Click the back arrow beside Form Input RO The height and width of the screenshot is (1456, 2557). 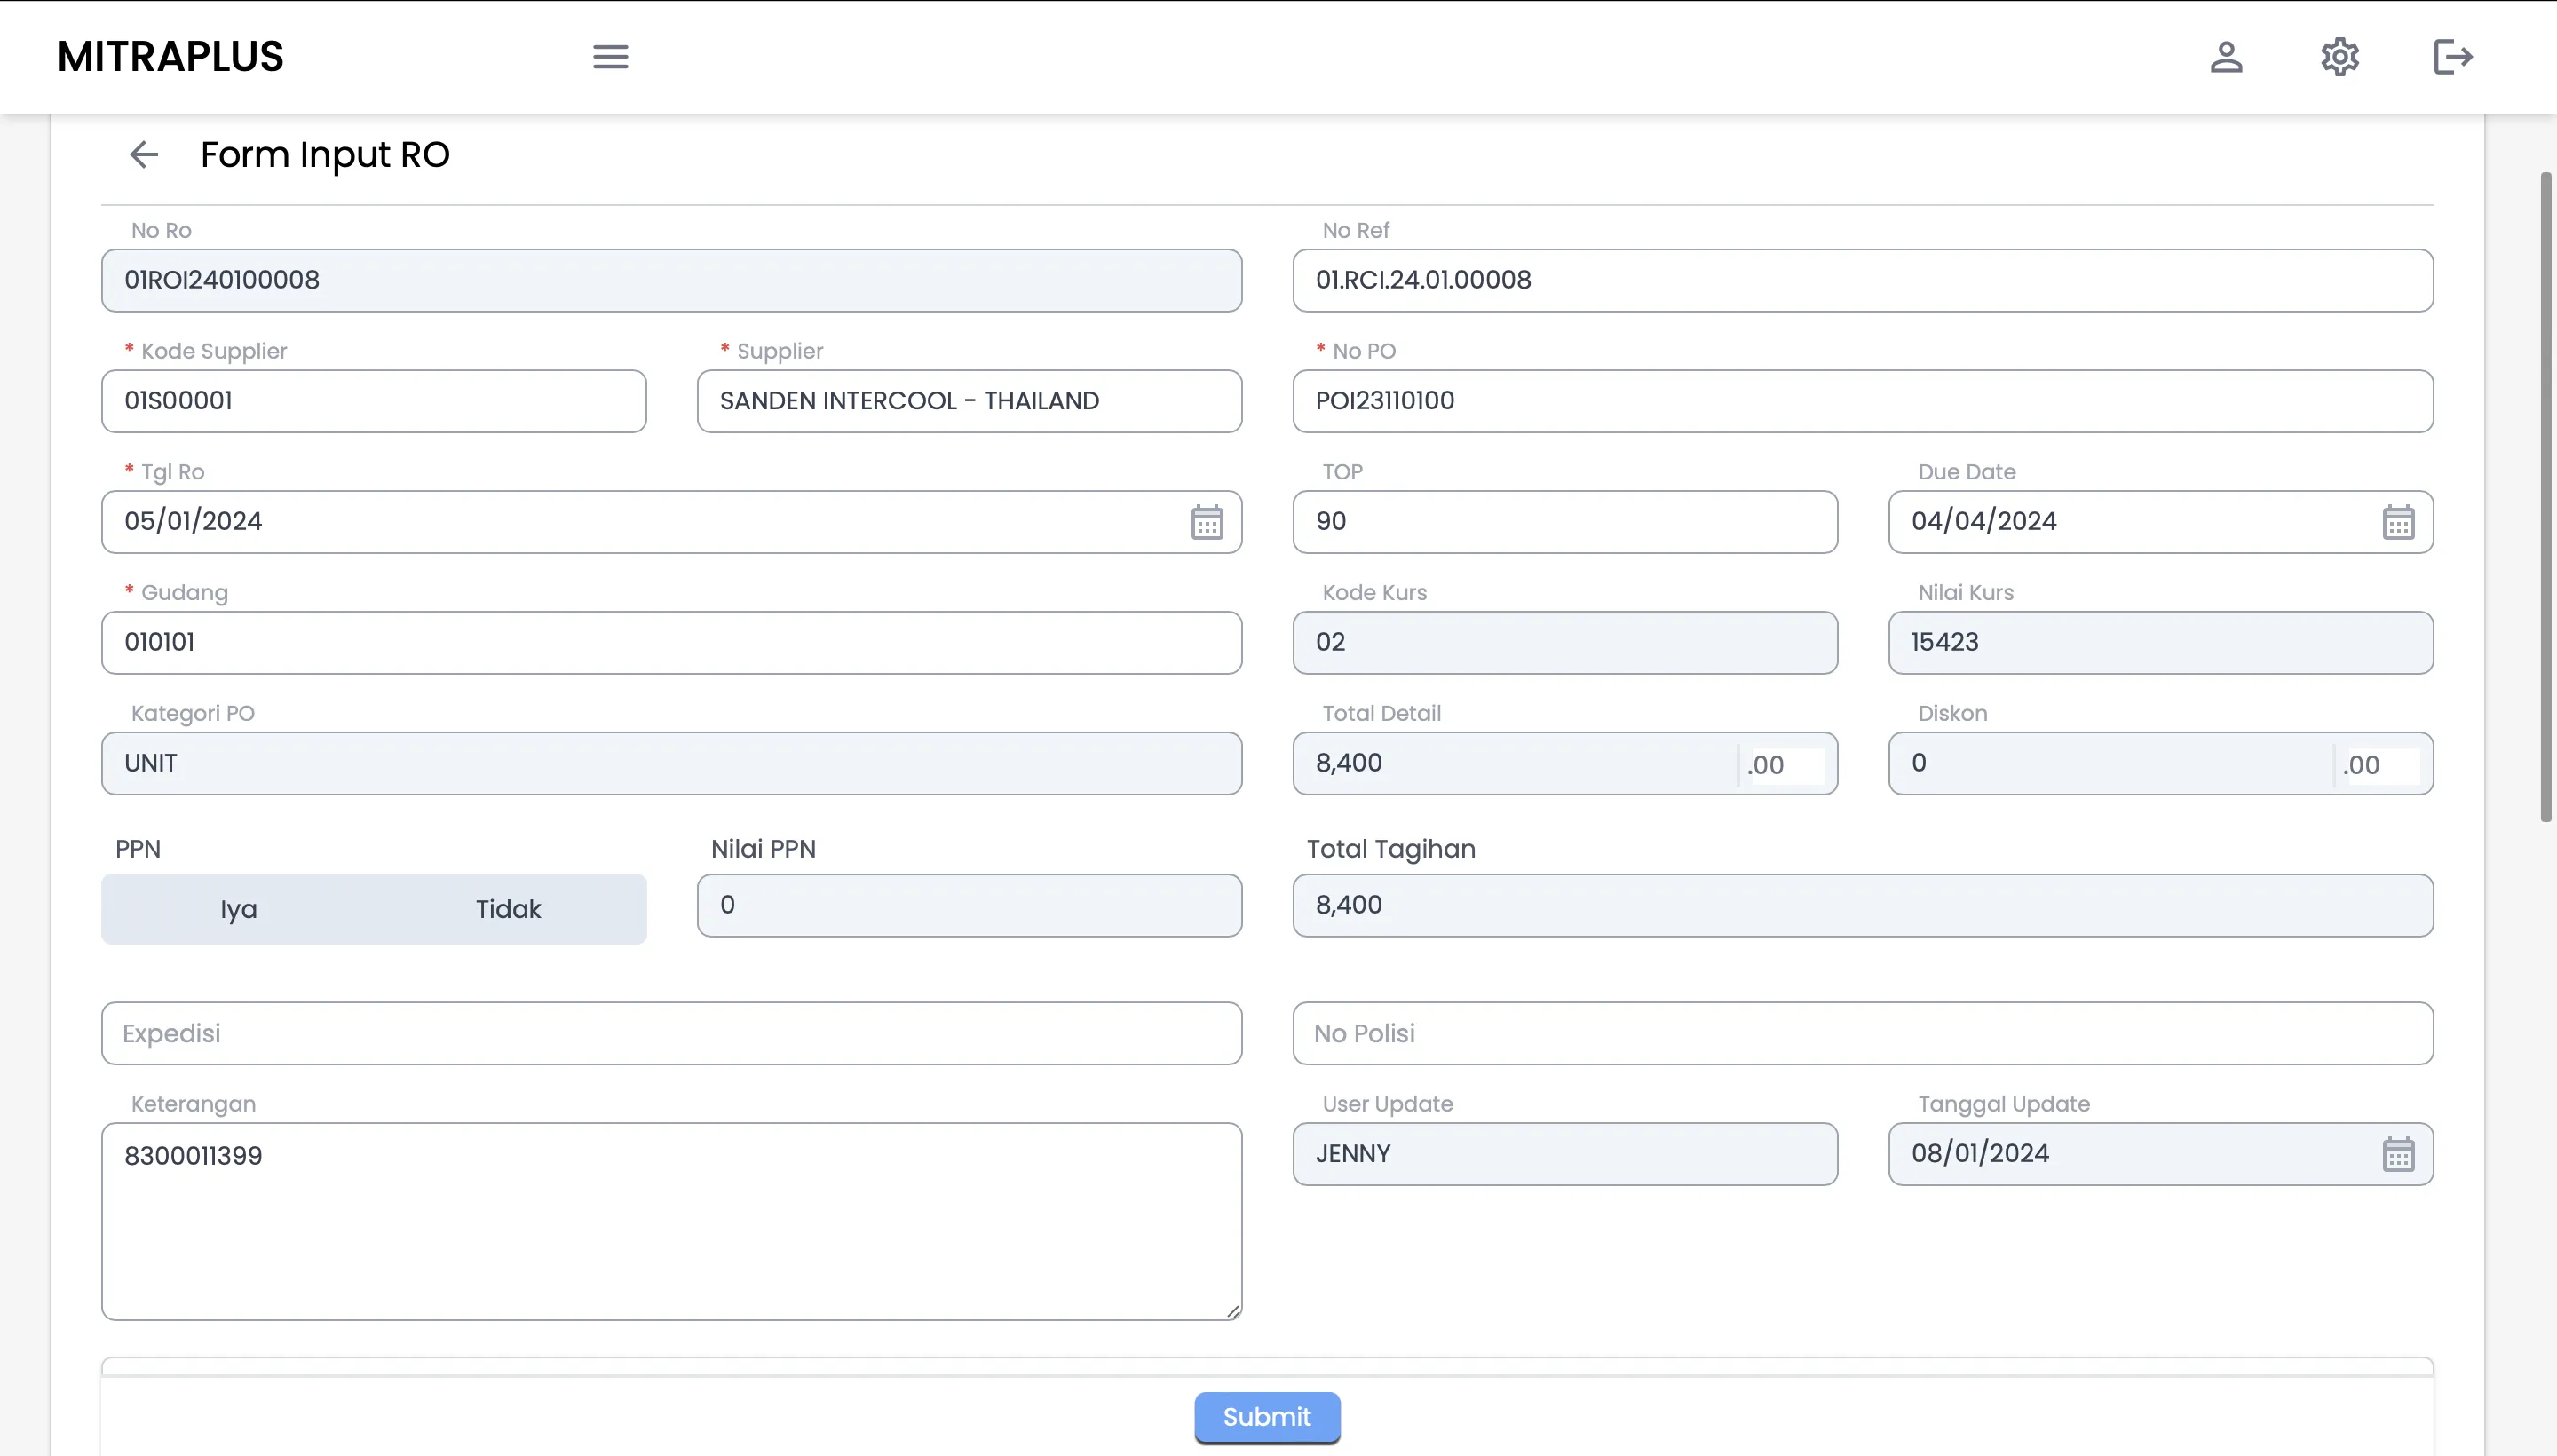pyautogui.click(x=143, y=153)
